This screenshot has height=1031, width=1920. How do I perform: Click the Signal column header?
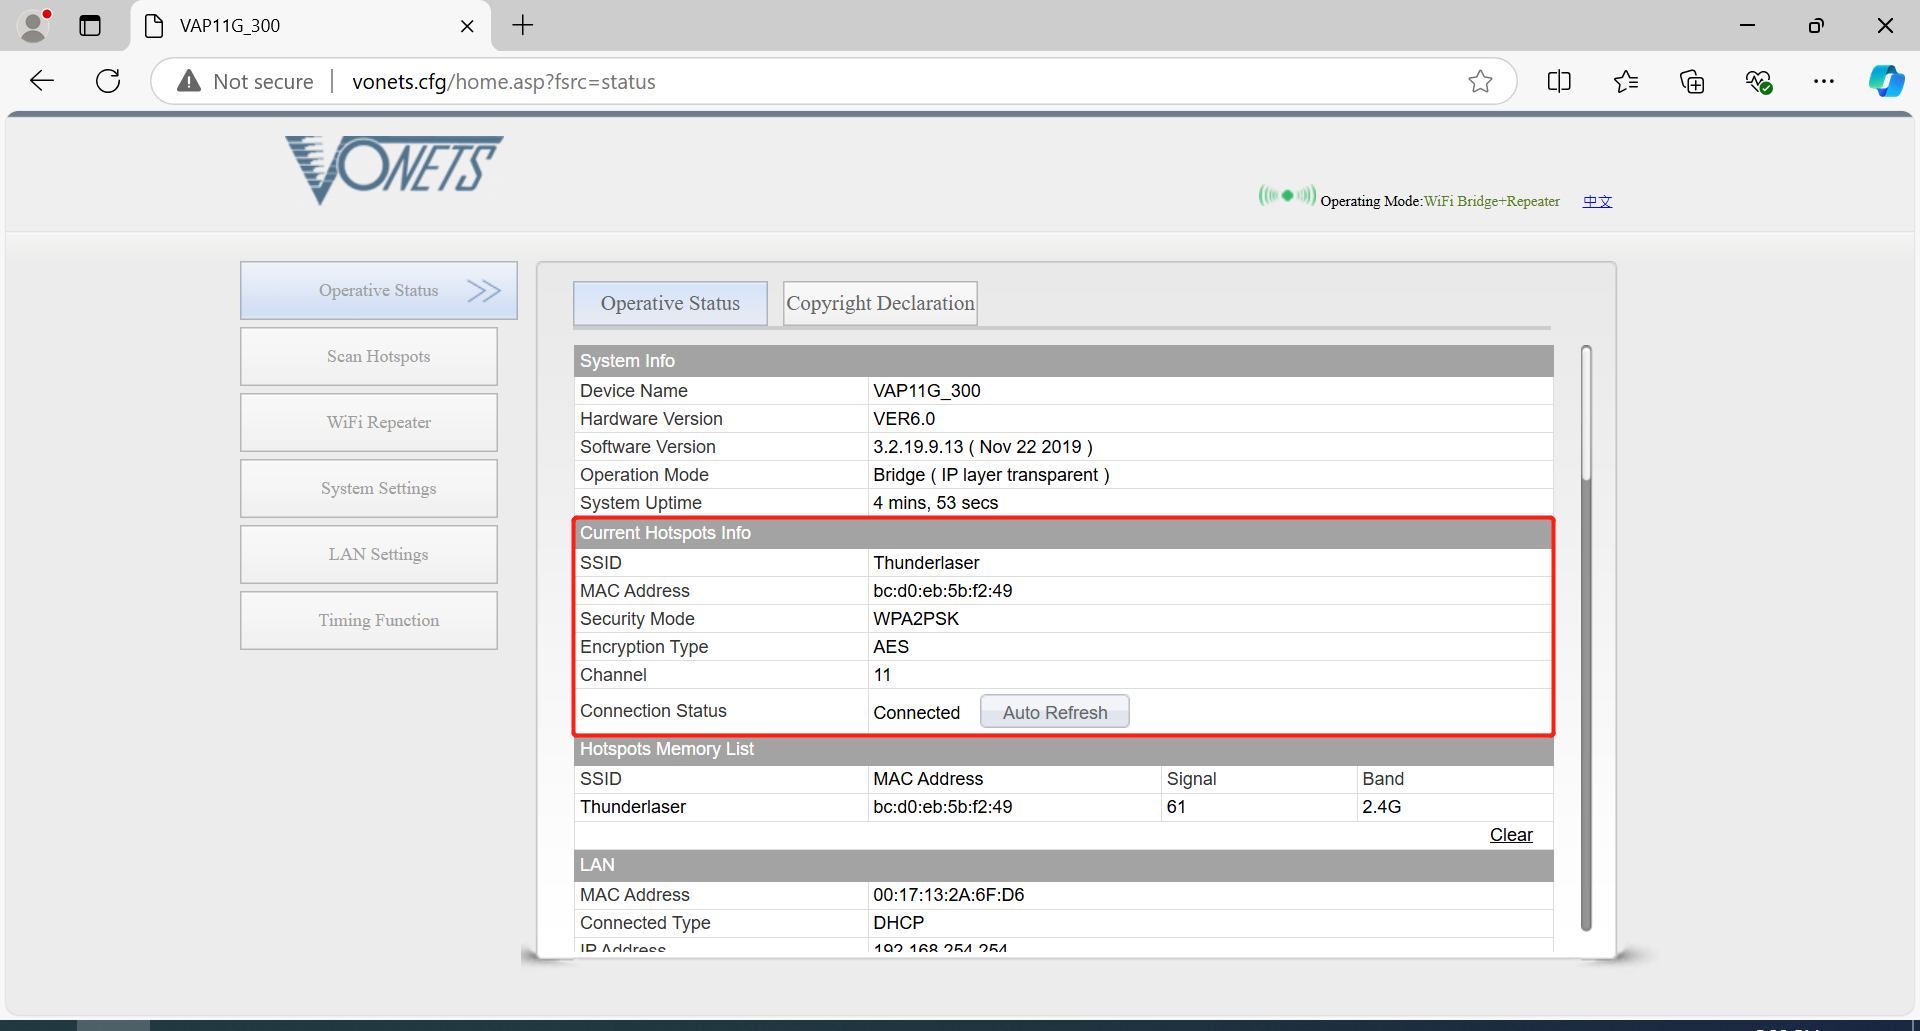click(1191, 779)
